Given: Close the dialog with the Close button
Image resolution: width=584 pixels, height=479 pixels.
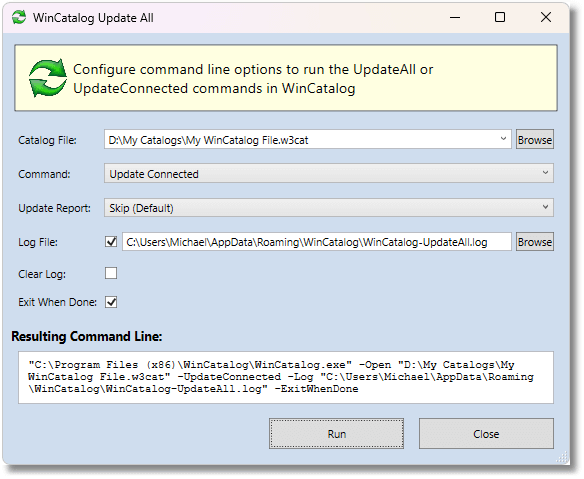Looking at the screenshot, I should point(486,434).
